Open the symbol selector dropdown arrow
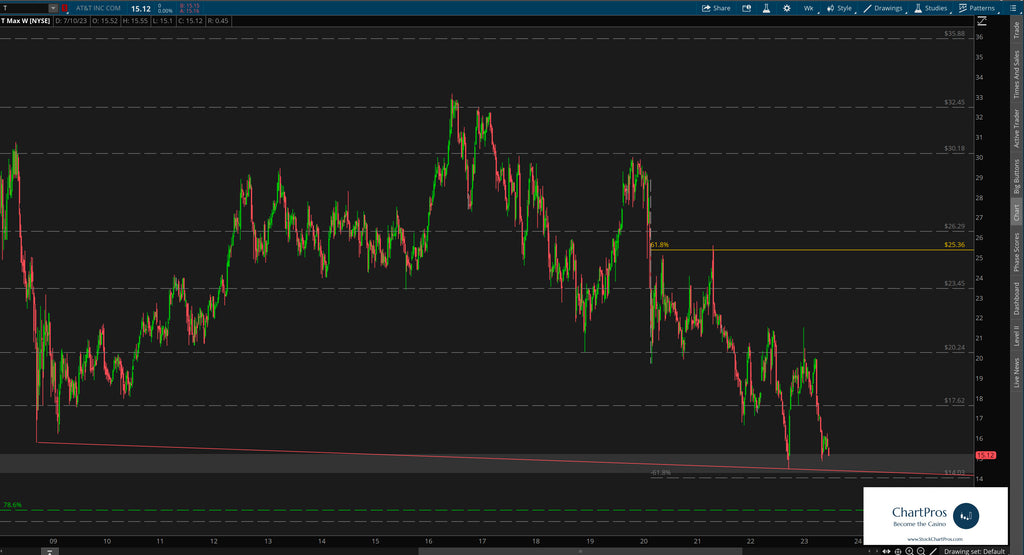 [x=52, y=8]
